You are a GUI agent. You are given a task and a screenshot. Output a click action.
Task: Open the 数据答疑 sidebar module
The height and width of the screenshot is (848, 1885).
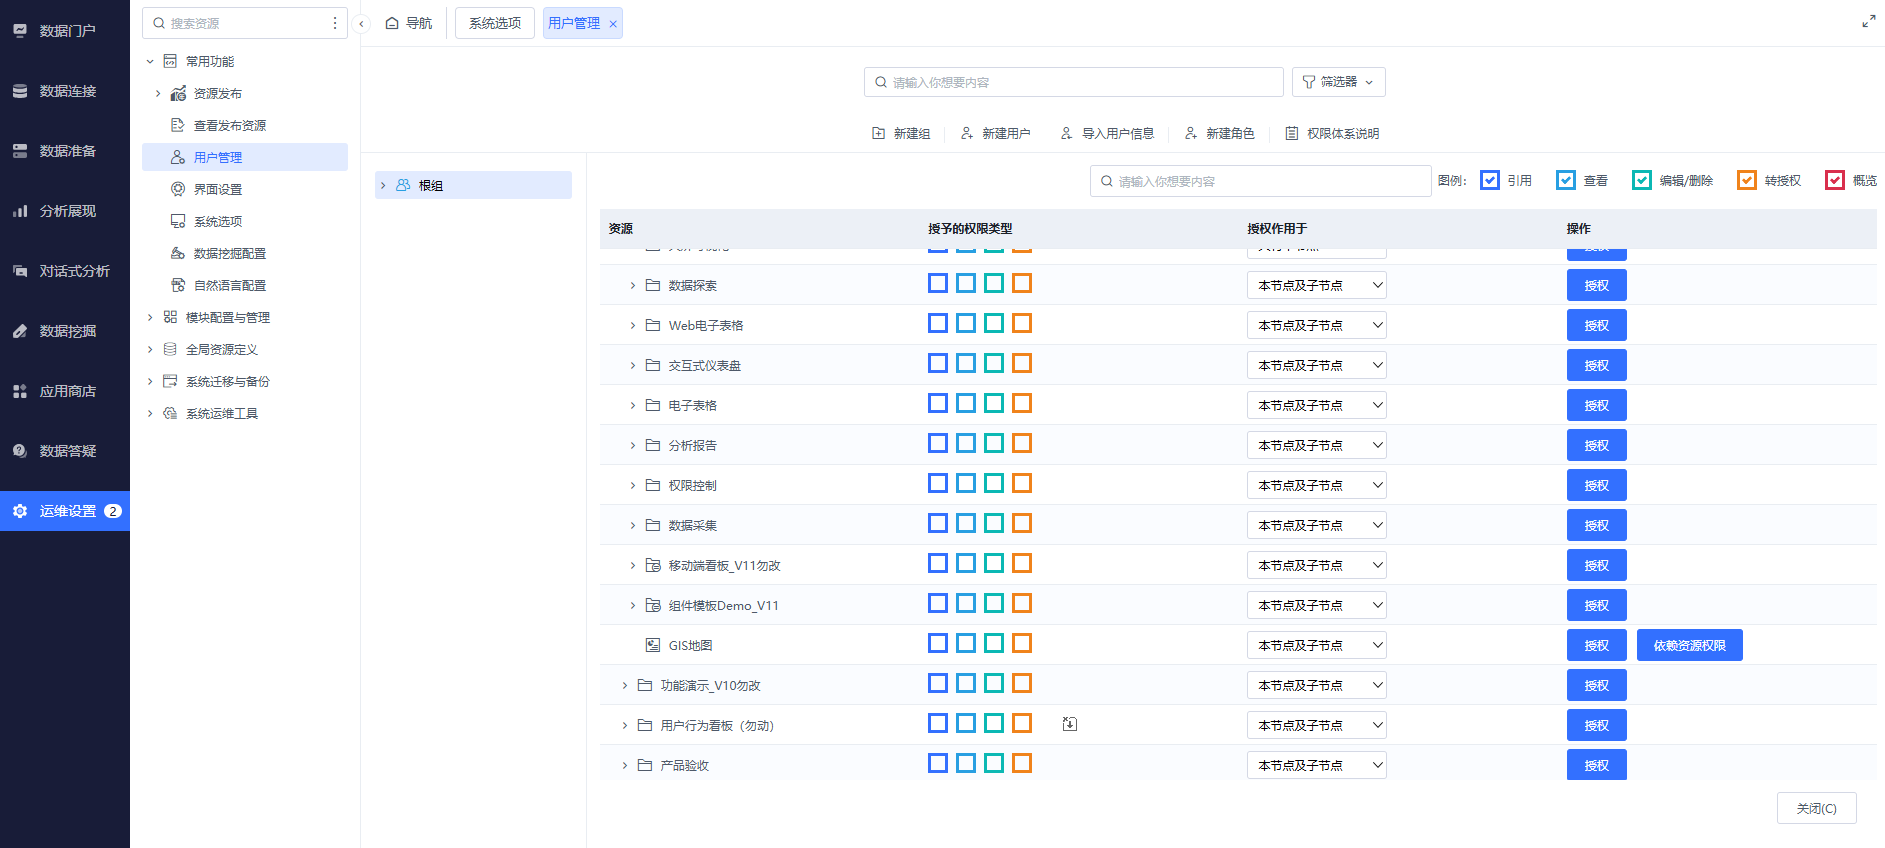[x=65, y=451]
